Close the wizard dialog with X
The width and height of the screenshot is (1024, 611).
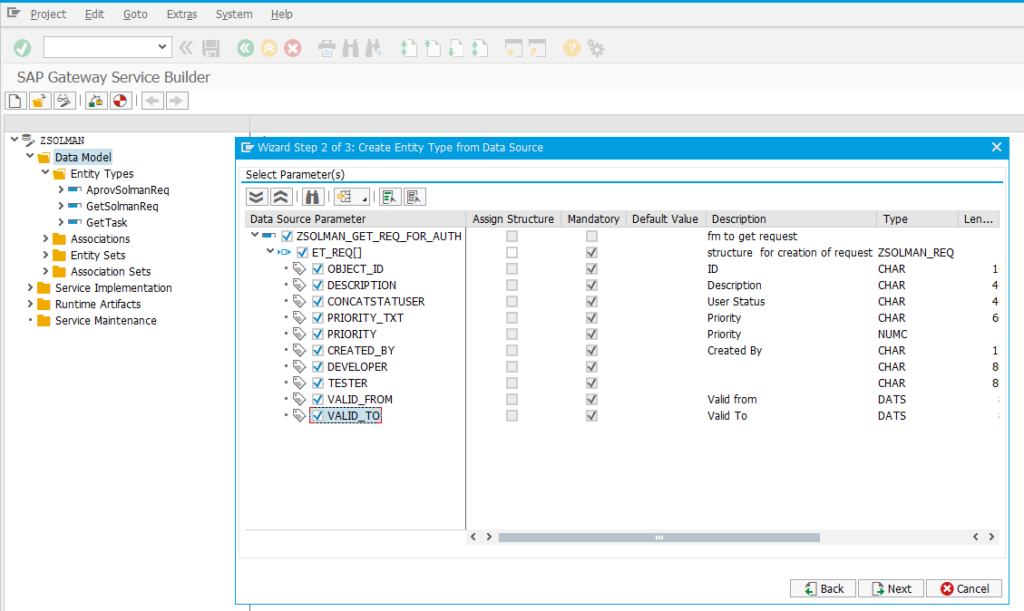pos(997,147)
